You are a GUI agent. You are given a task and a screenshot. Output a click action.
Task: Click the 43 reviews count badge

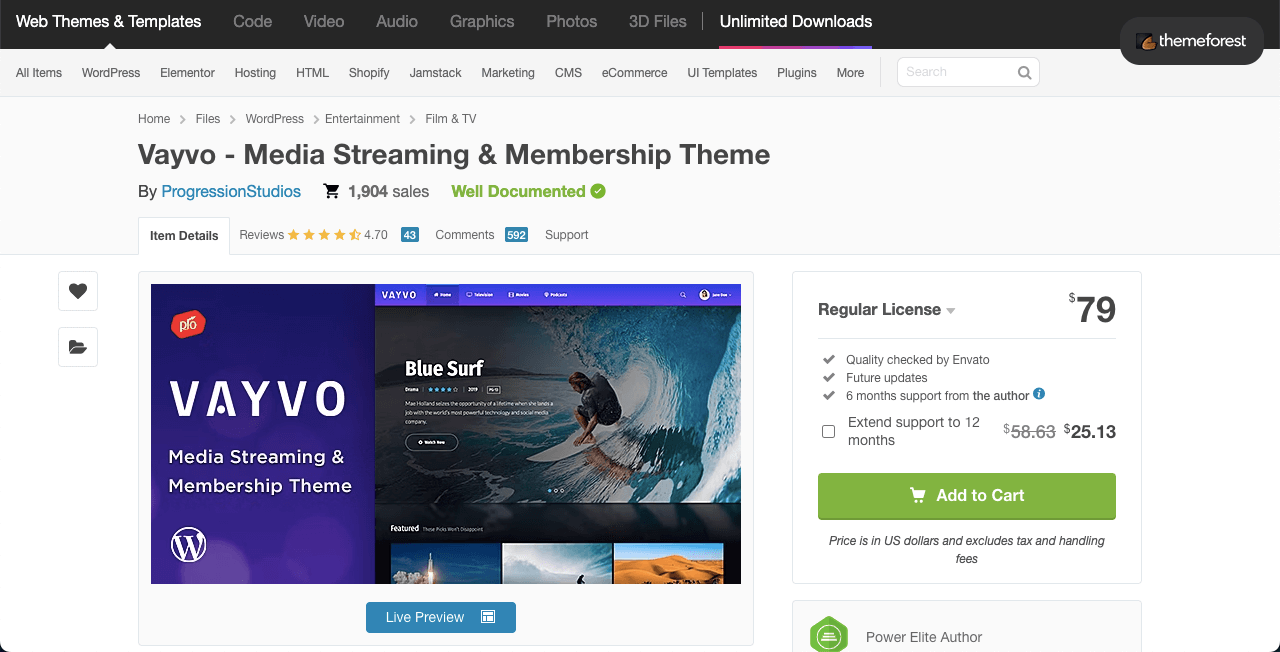(x=410, y=235)
